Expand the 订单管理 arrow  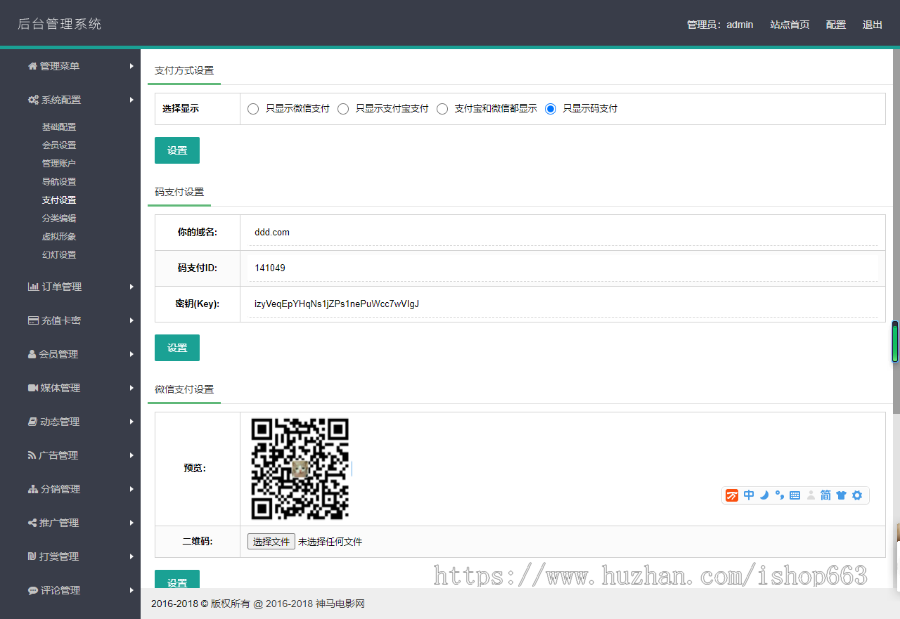tap(131, 287)
